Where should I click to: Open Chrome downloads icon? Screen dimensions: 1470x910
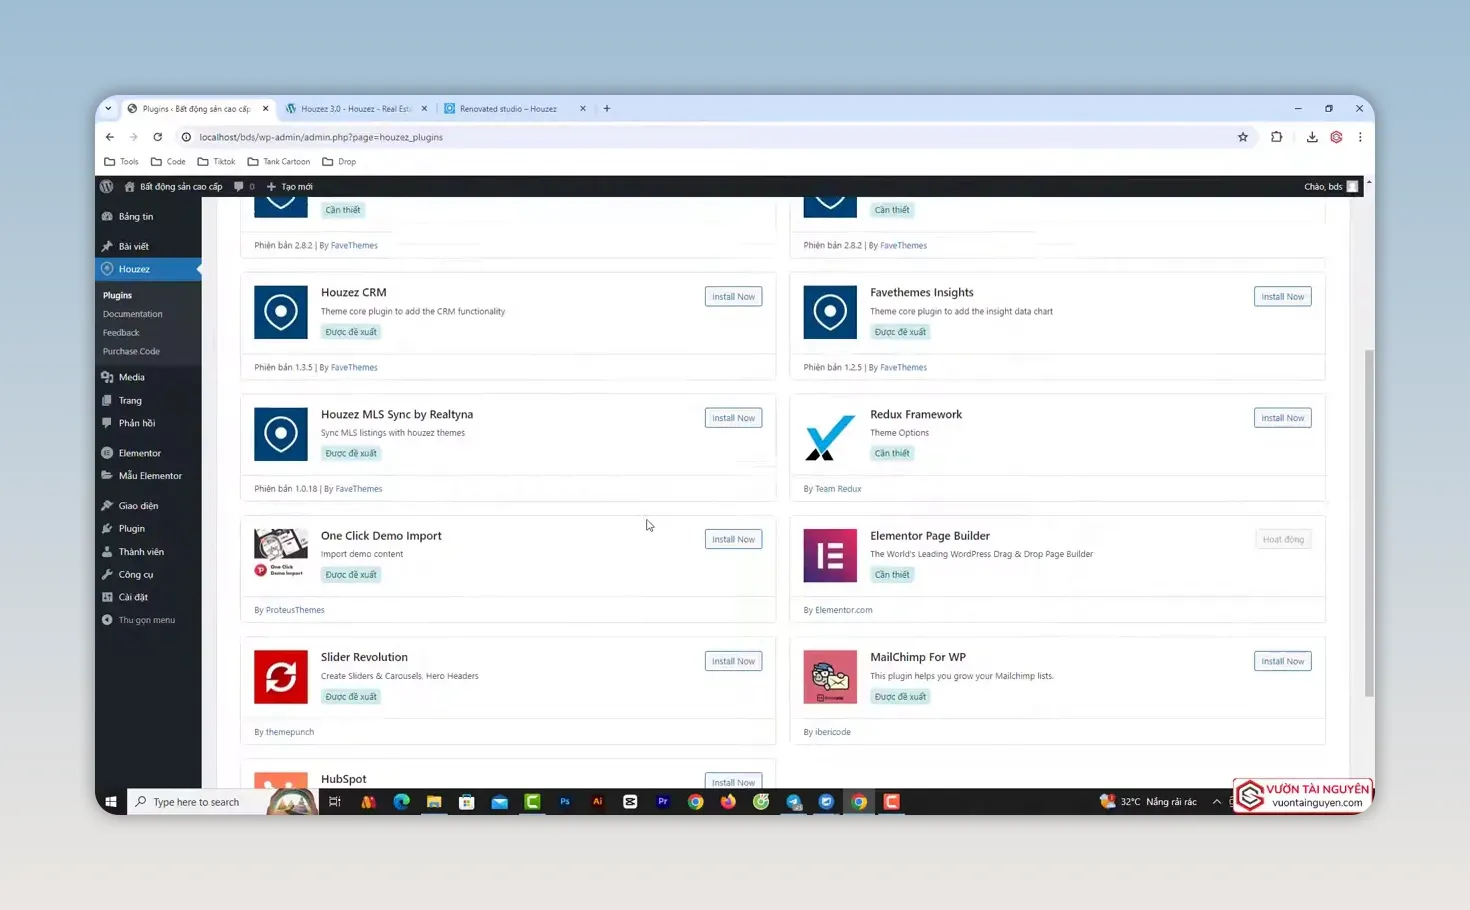point(1311,137)
